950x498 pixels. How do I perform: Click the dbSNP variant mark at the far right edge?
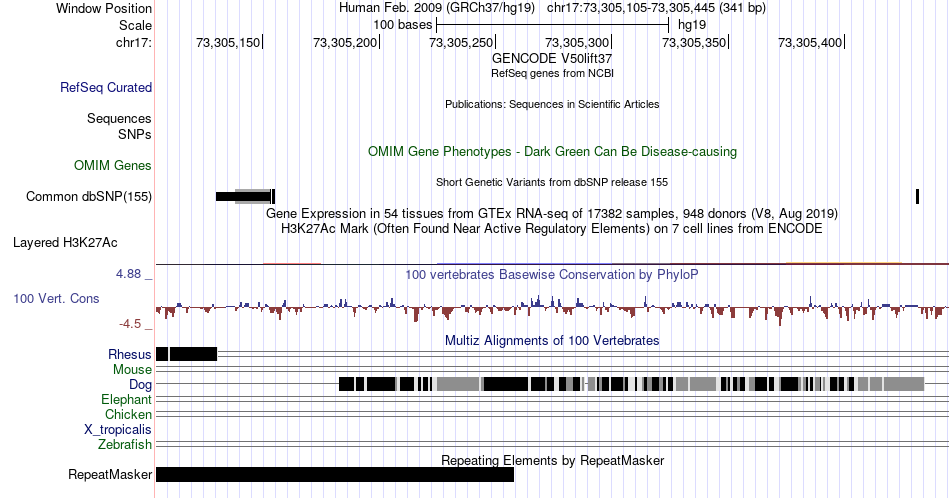(917, 196)
